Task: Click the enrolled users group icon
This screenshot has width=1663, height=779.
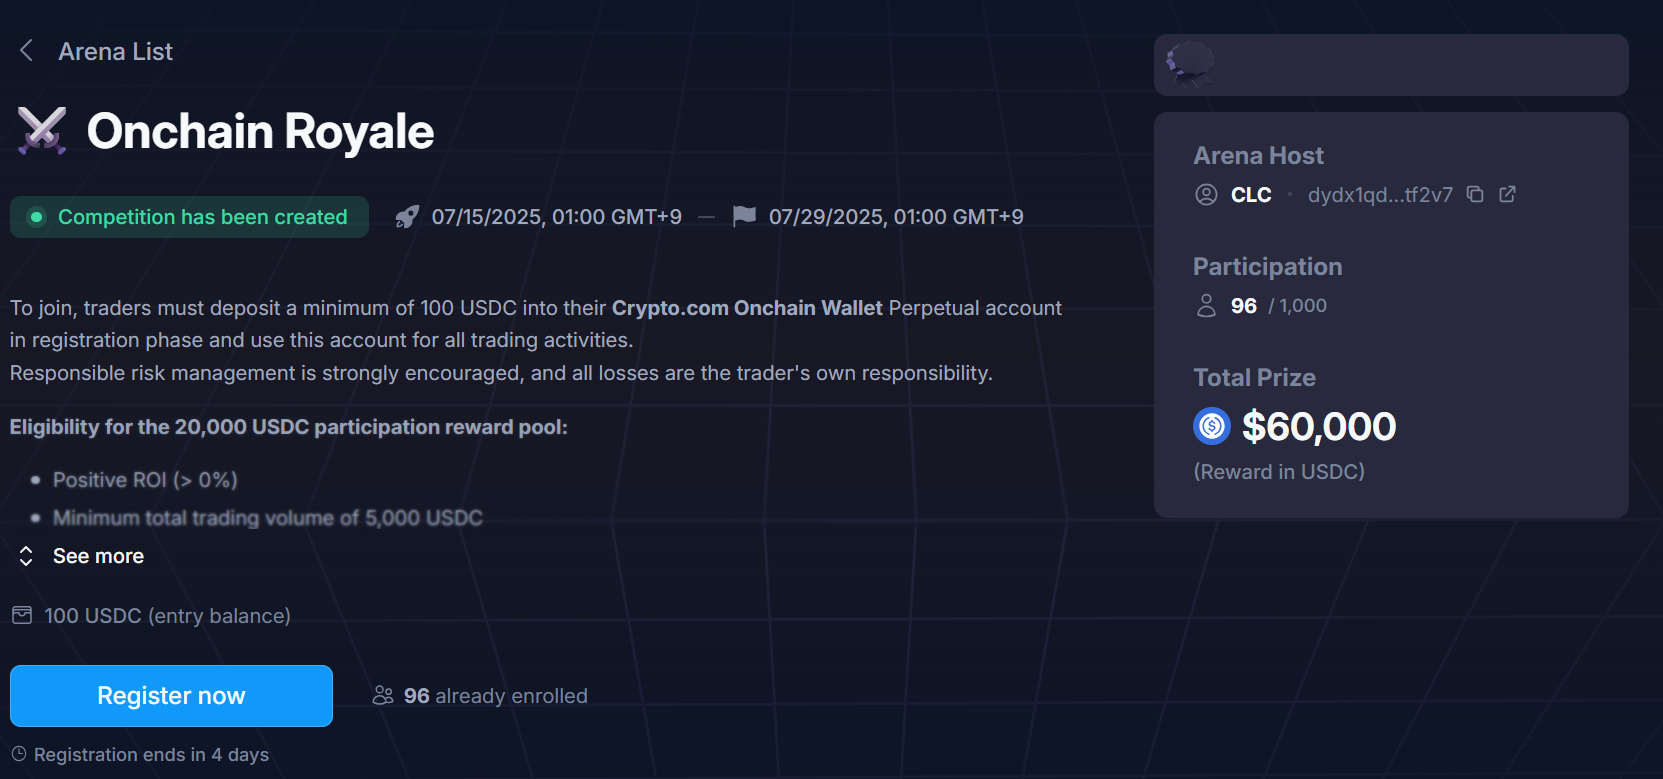Action: 383,695
